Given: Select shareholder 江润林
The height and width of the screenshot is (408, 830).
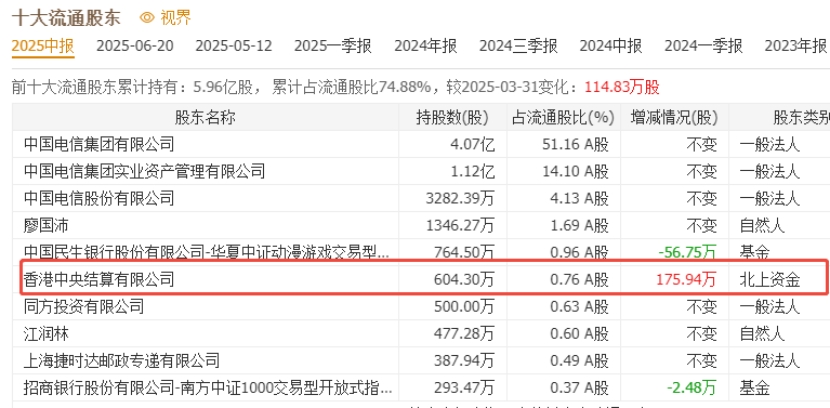Looking at the screenshot, I should [x=46, y=334].
